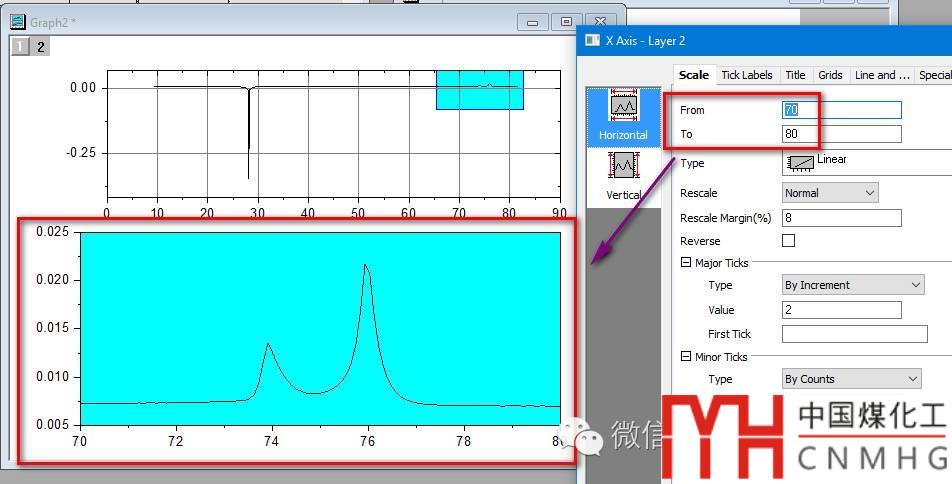
Task: Click the Graph2 window icon
Action: (18, 22)
